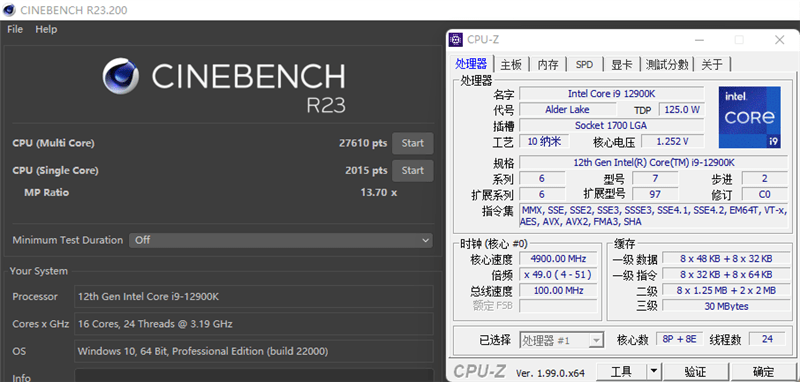Click the 8 x 48 KB + 8 x 32 KB L1 data value

pyautogui.click(x=726, y=259)
